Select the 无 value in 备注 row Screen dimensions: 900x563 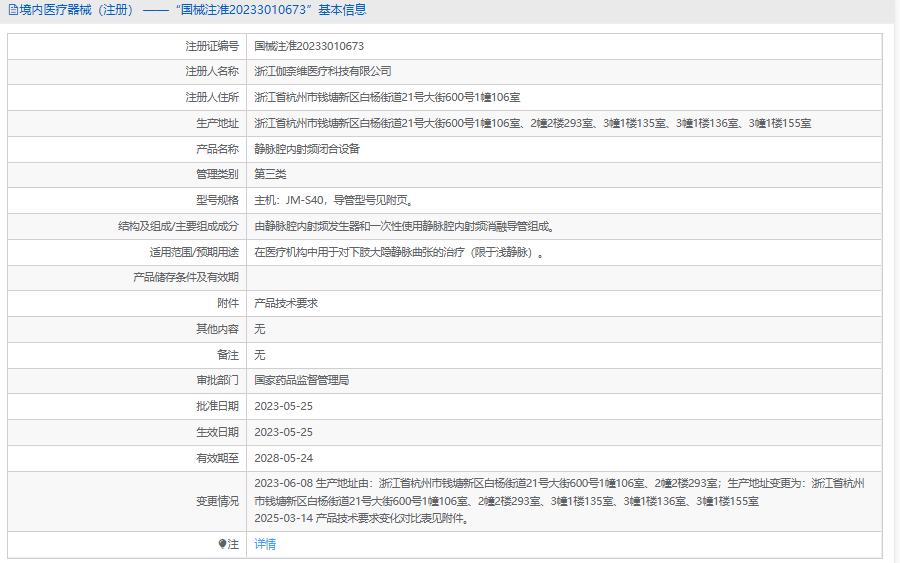click(x=259, y=355)
